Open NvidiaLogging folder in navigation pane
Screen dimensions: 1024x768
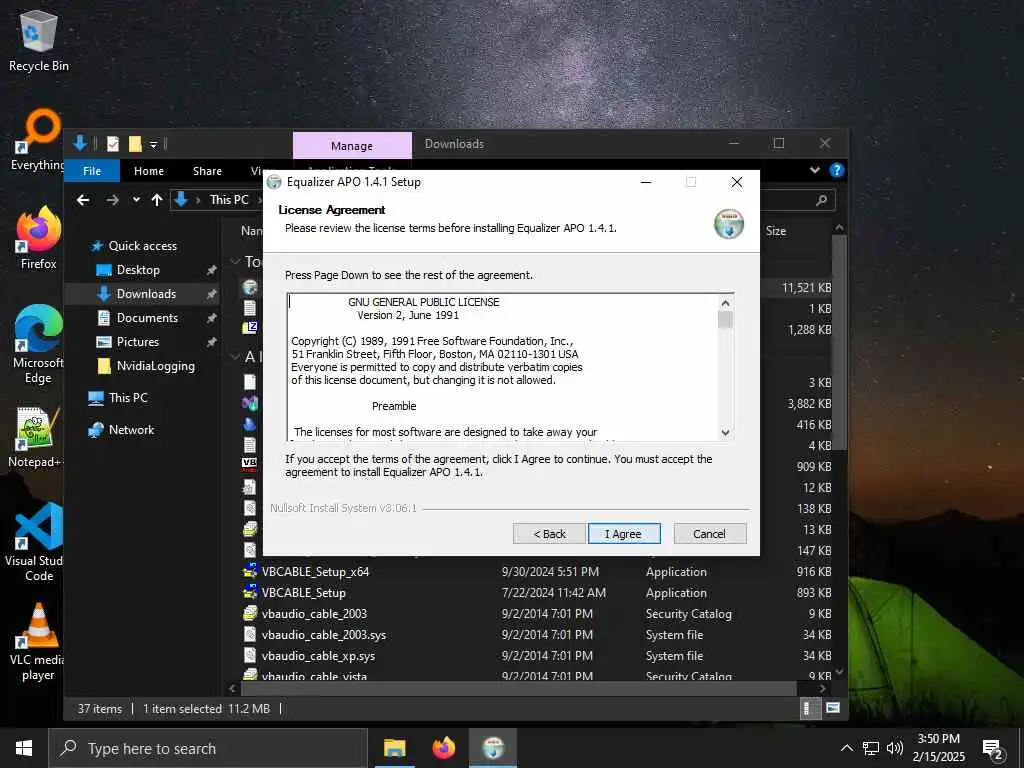point(155,366)
